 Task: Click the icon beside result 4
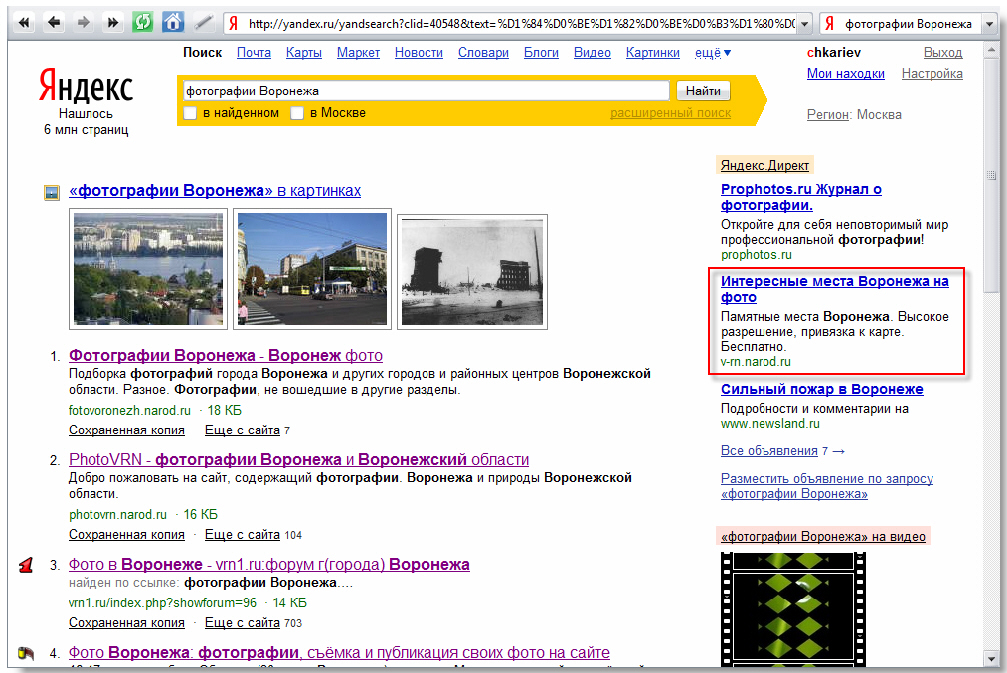[26, 653]
